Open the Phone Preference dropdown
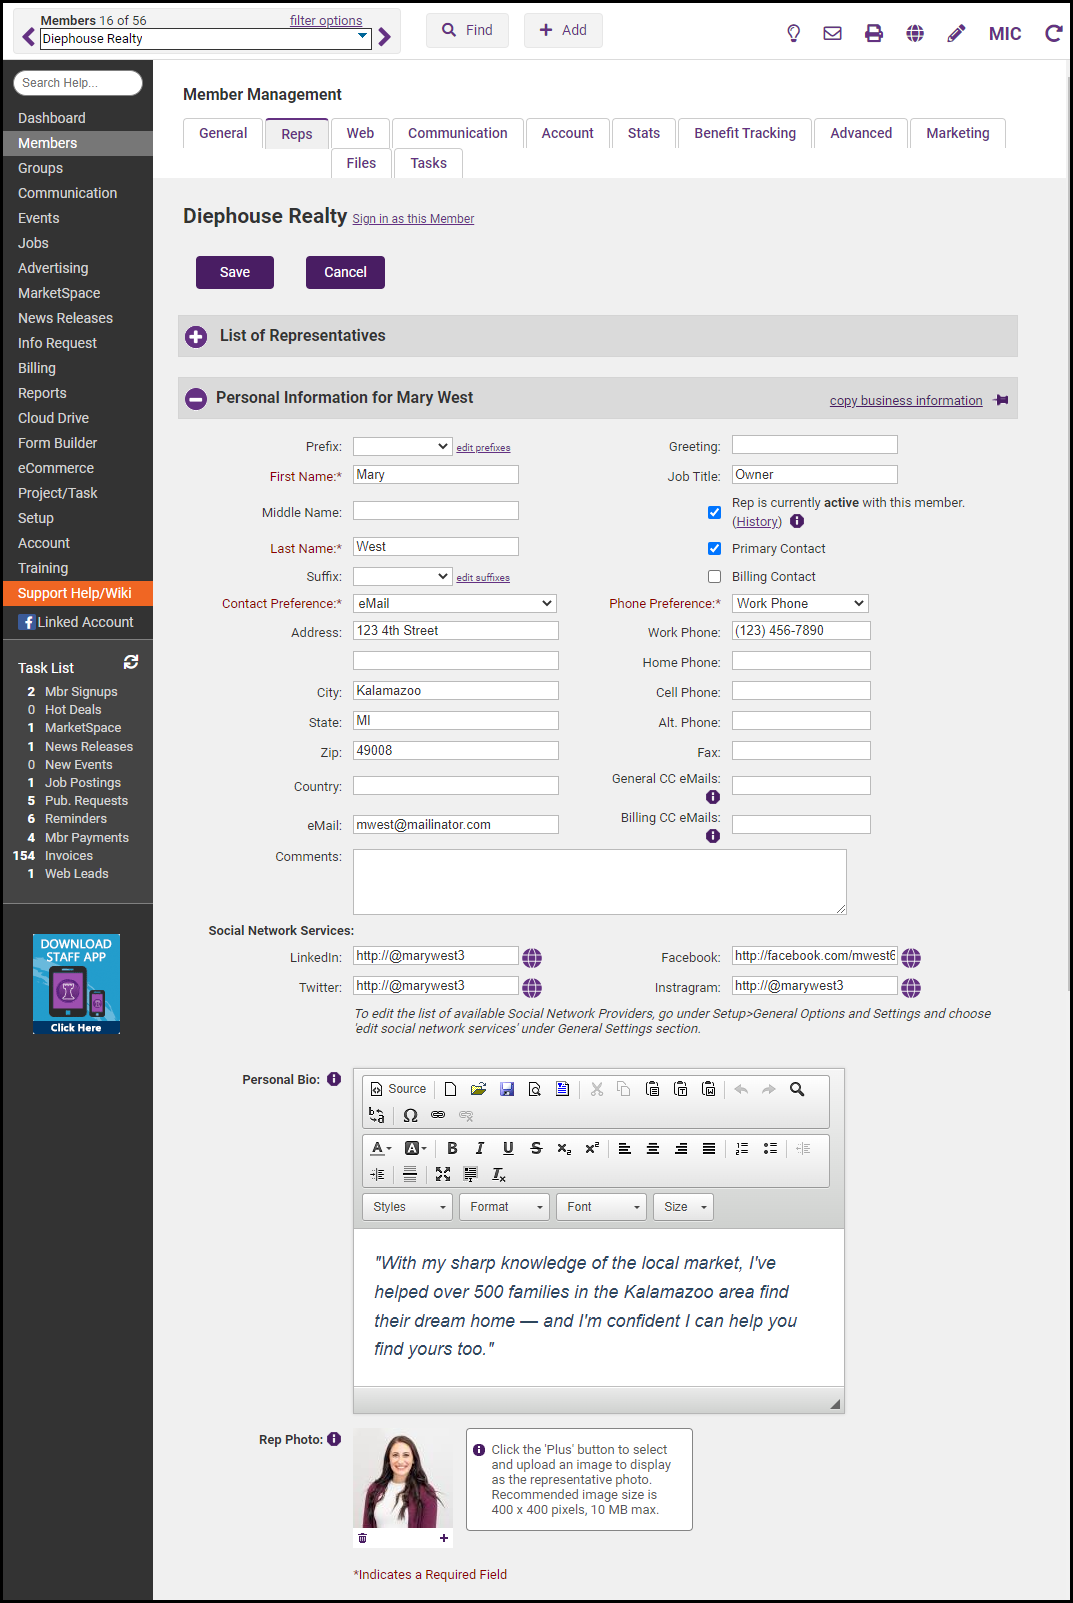1073x1603 pixels. click(800, 604)
